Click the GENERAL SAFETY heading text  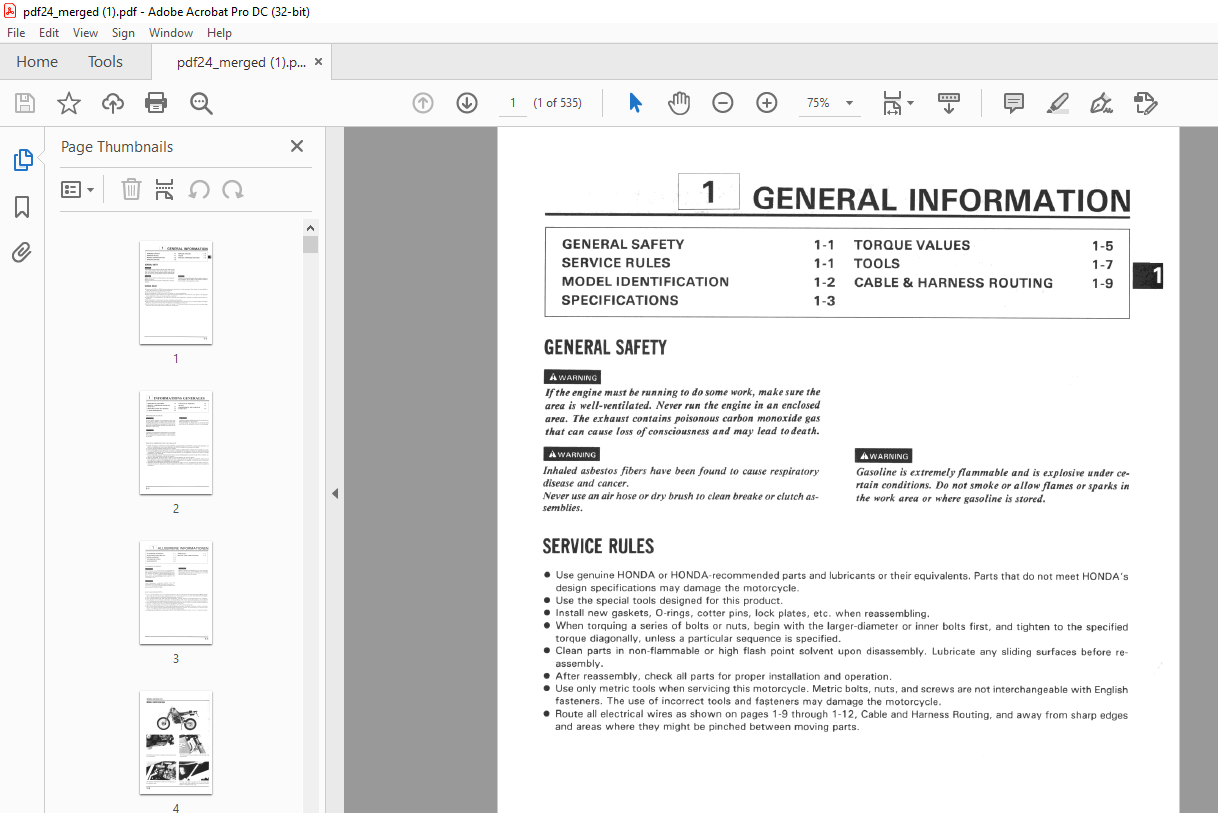coord(605,348)
